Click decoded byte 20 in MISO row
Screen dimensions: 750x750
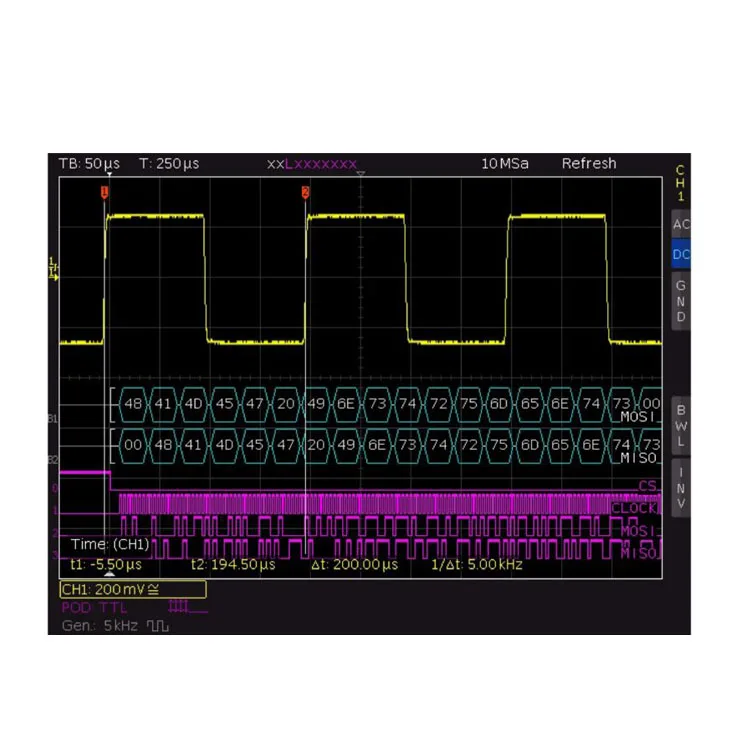coord(316,445)
